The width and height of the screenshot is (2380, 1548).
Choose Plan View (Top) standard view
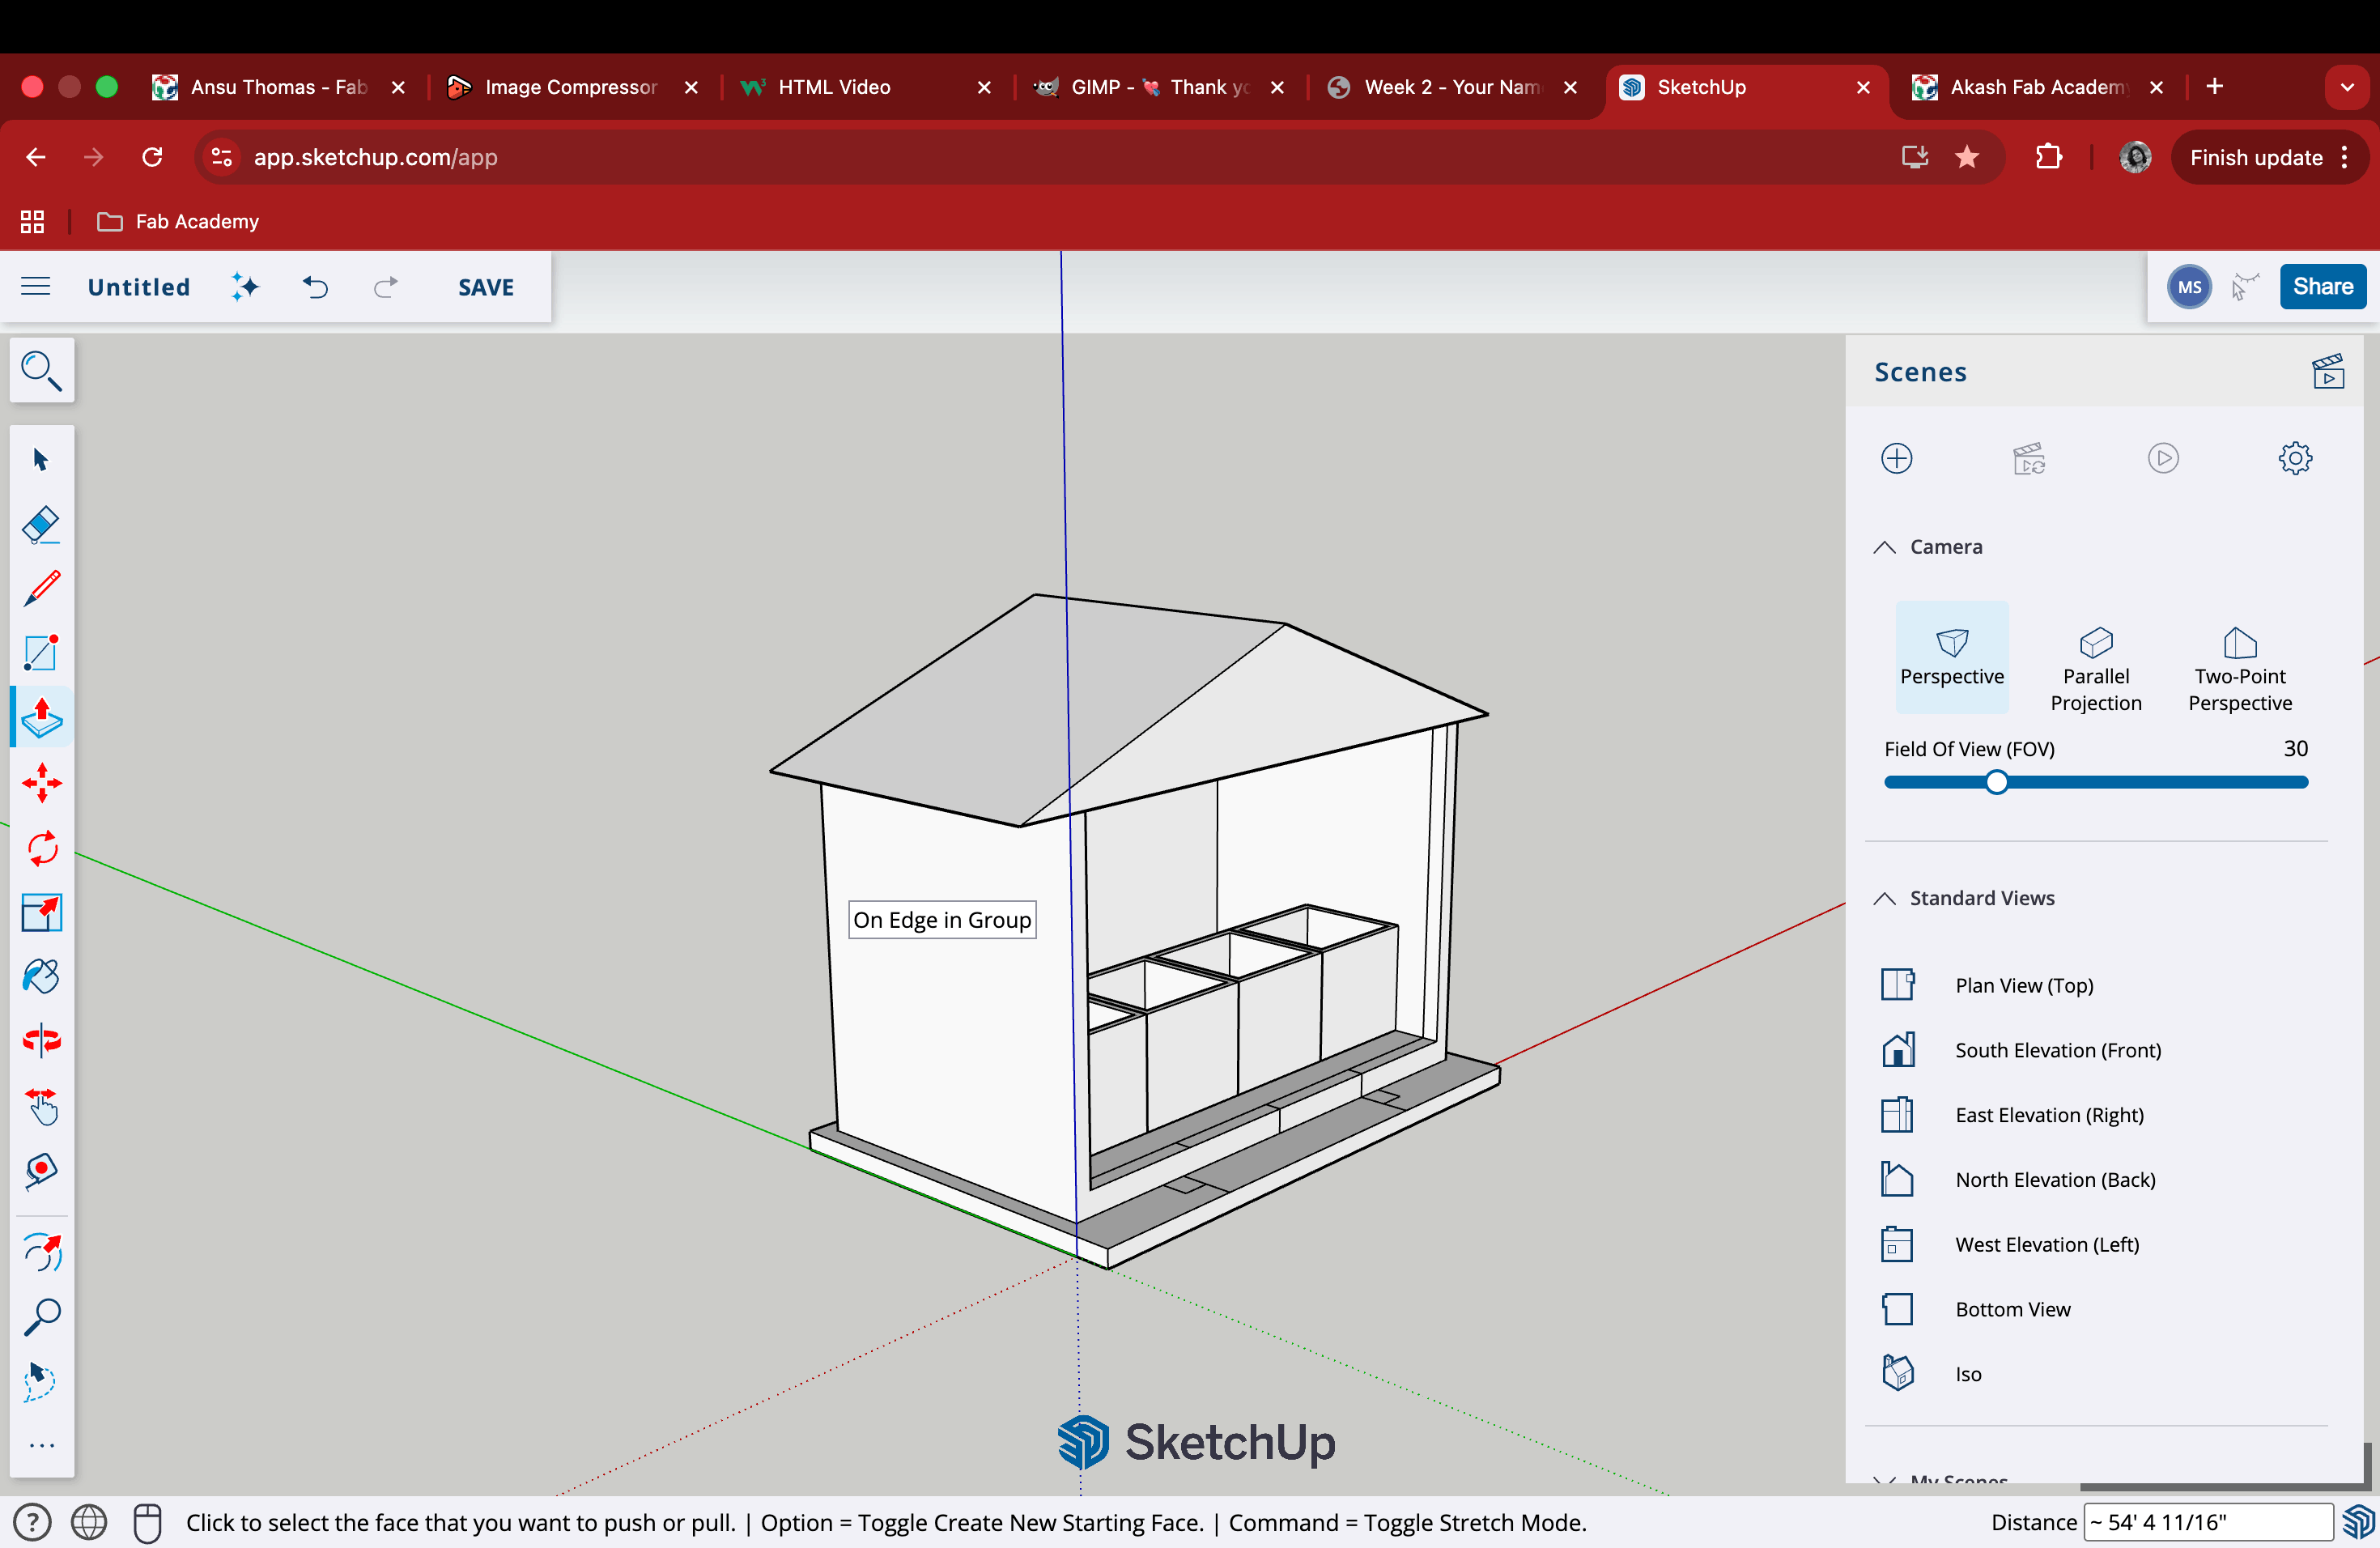click(2023, 985)
